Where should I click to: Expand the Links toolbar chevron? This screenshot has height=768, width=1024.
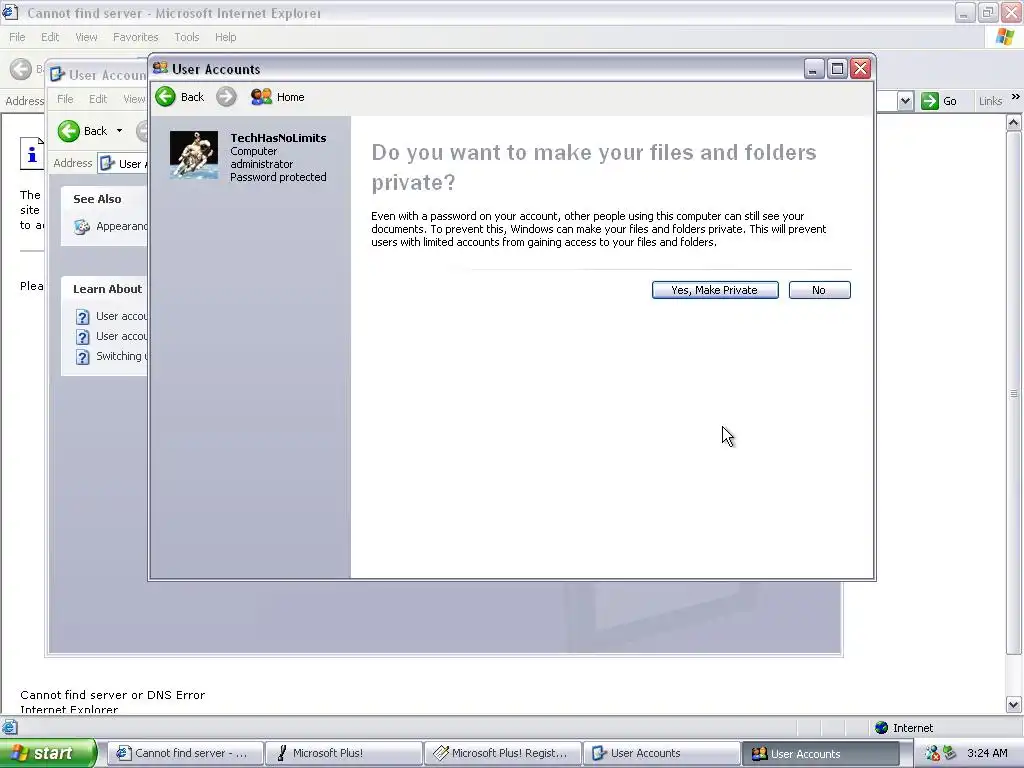click(x=1016, y=97)
